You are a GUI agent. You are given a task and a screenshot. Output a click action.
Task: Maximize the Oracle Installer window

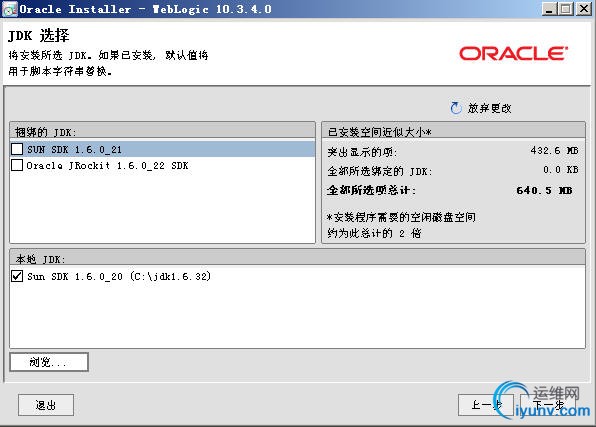566,9
